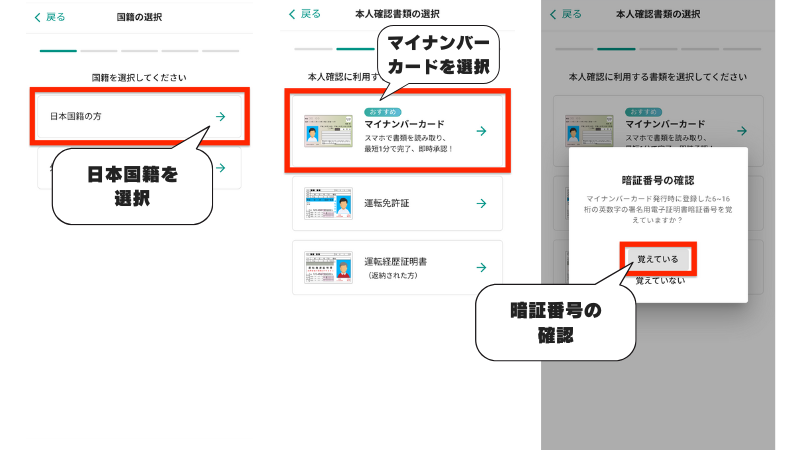The image size is (800, 450).
Task: Click the back chevron on 国籍の選択 screen
Action: click(38, 18)
